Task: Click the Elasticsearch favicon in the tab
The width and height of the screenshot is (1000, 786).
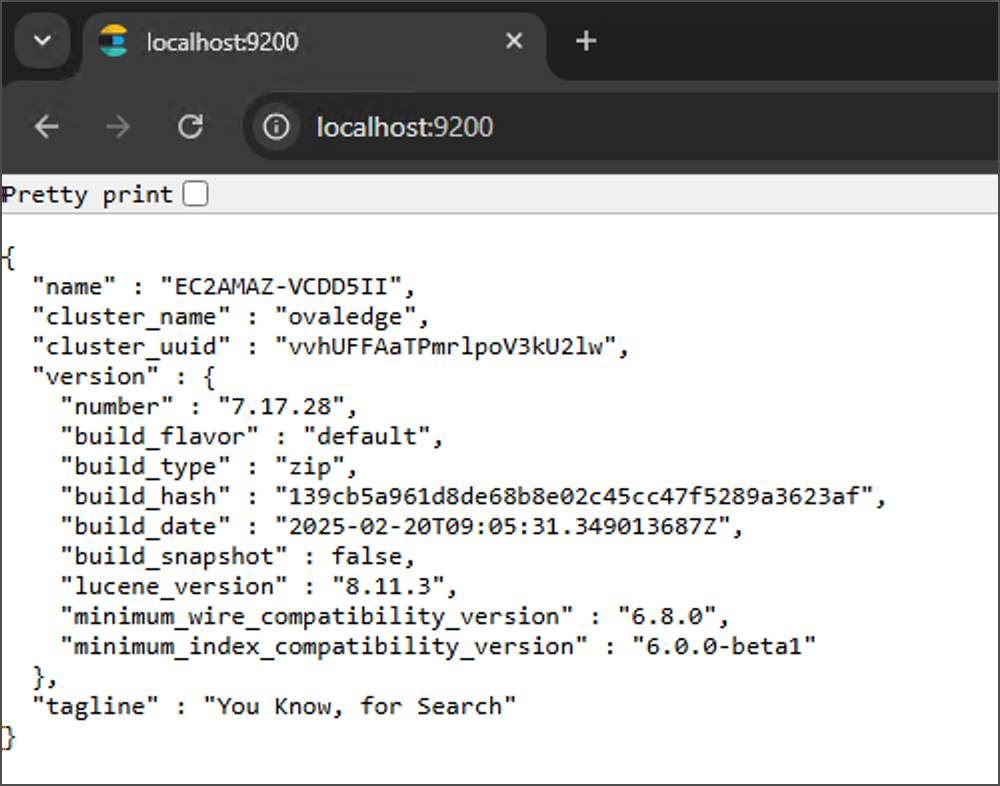Action: (114, 41)
